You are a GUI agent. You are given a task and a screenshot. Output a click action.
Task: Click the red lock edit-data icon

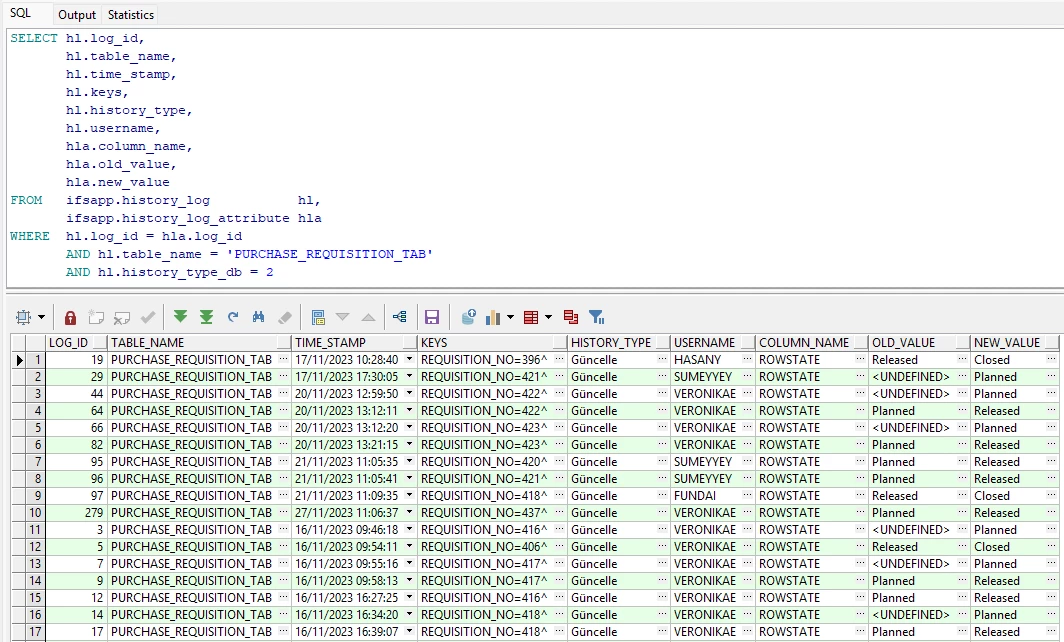click(x=70, y=318)
